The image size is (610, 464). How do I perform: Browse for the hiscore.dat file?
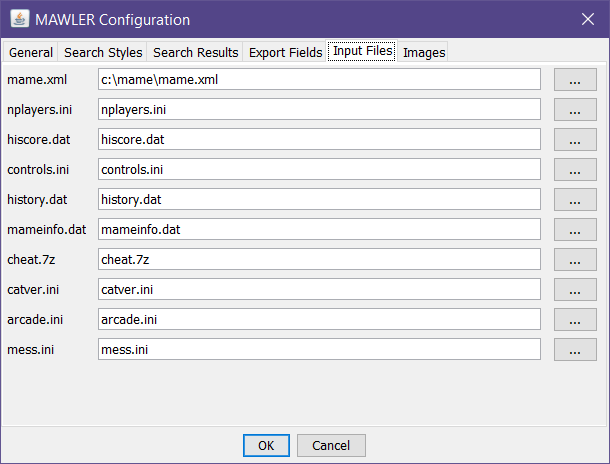pyautogui.click(x=574, y=140)
